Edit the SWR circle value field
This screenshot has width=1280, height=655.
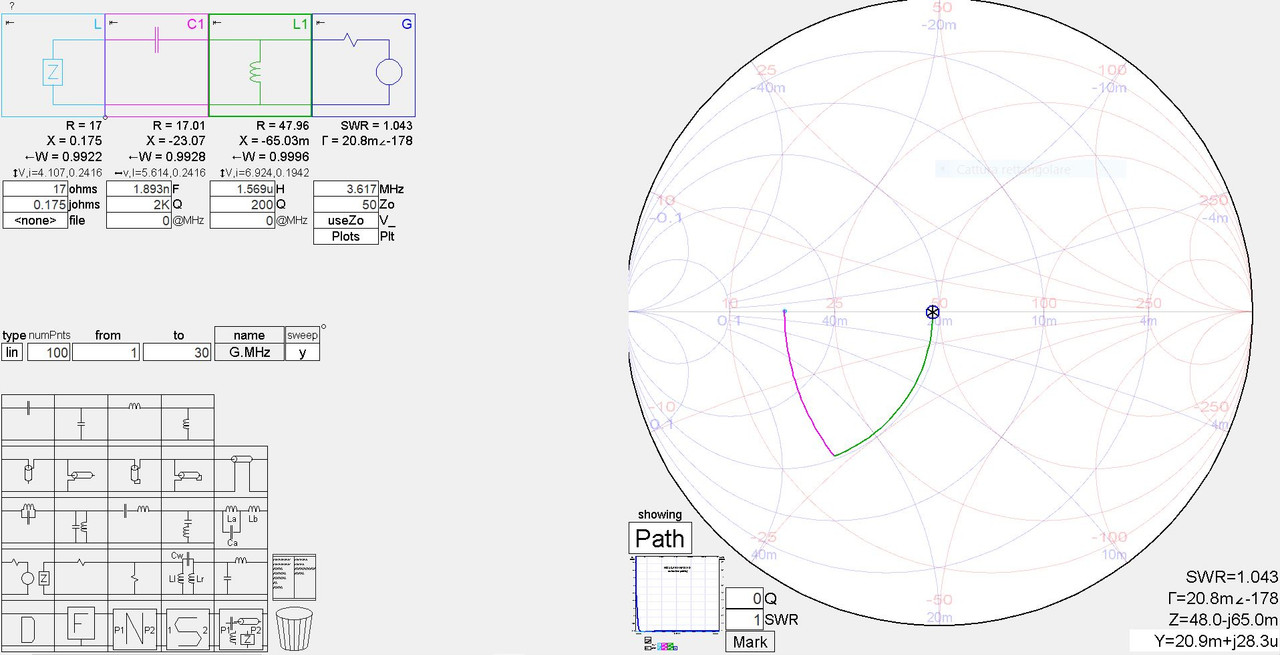tap(744, 620)
